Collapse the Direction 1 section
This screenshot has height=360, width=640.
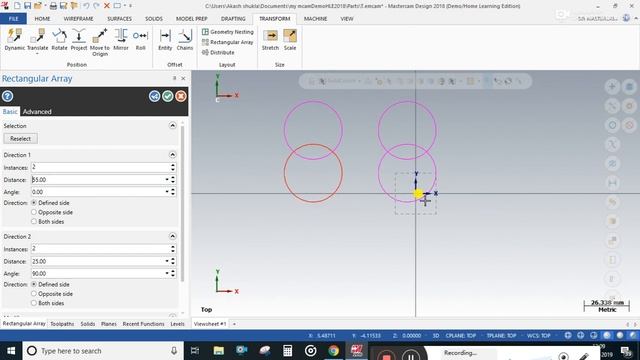coord(172,155)
